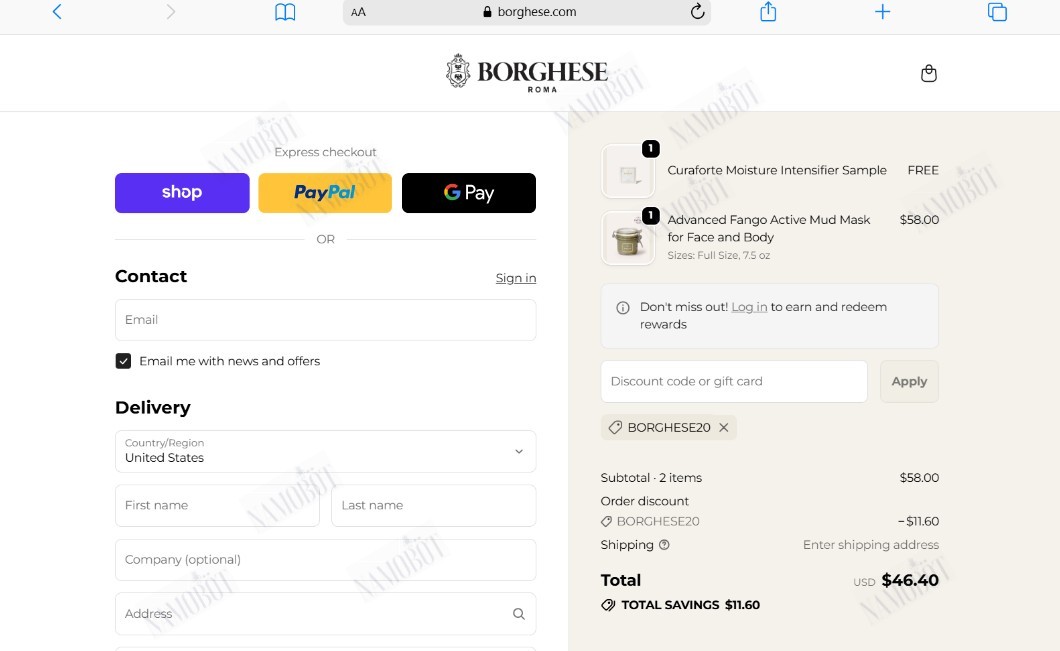Click Curaforte Moisture Intensifier Sample thumbnail
The width and height of the screenshot is (1060, 651).
tap(628, 172)
